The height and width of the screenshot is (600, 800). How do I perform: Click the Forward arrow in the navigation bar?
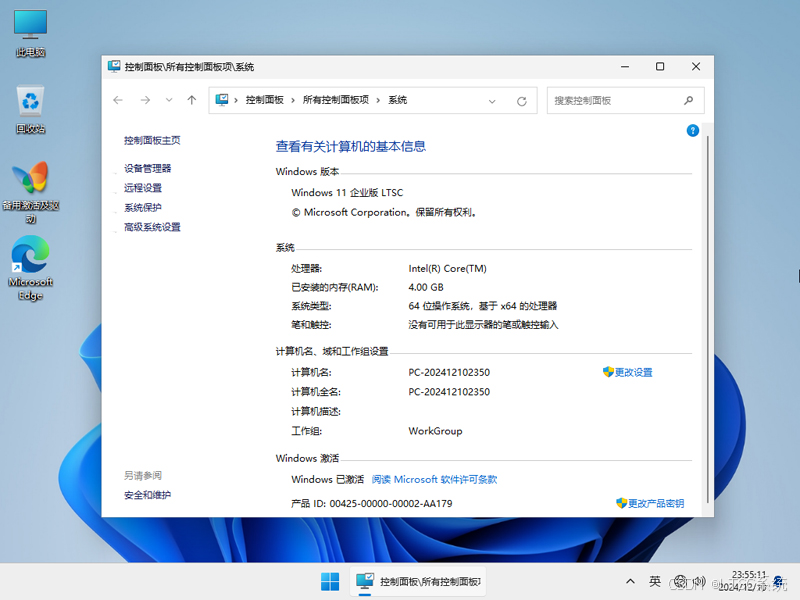[x=145, y=100]
